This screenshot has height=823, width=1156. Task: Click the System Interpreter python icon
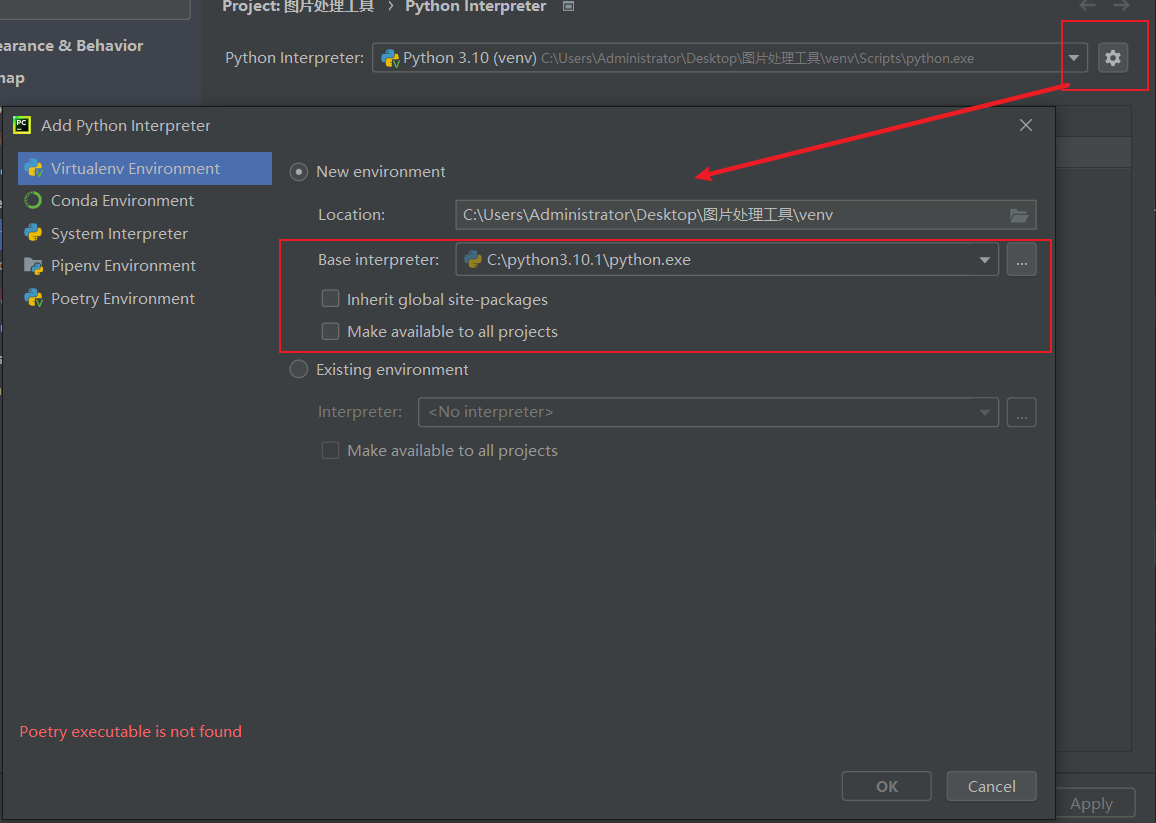click(33, 233)
